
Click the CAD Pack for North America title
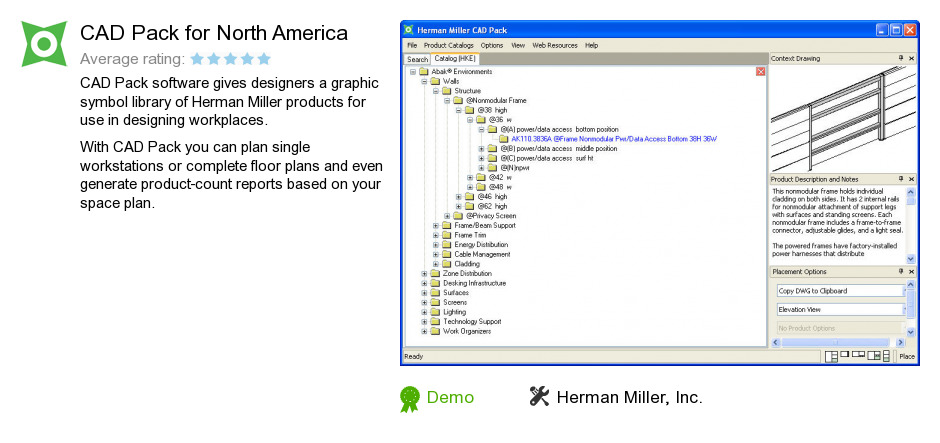(214, 32)
